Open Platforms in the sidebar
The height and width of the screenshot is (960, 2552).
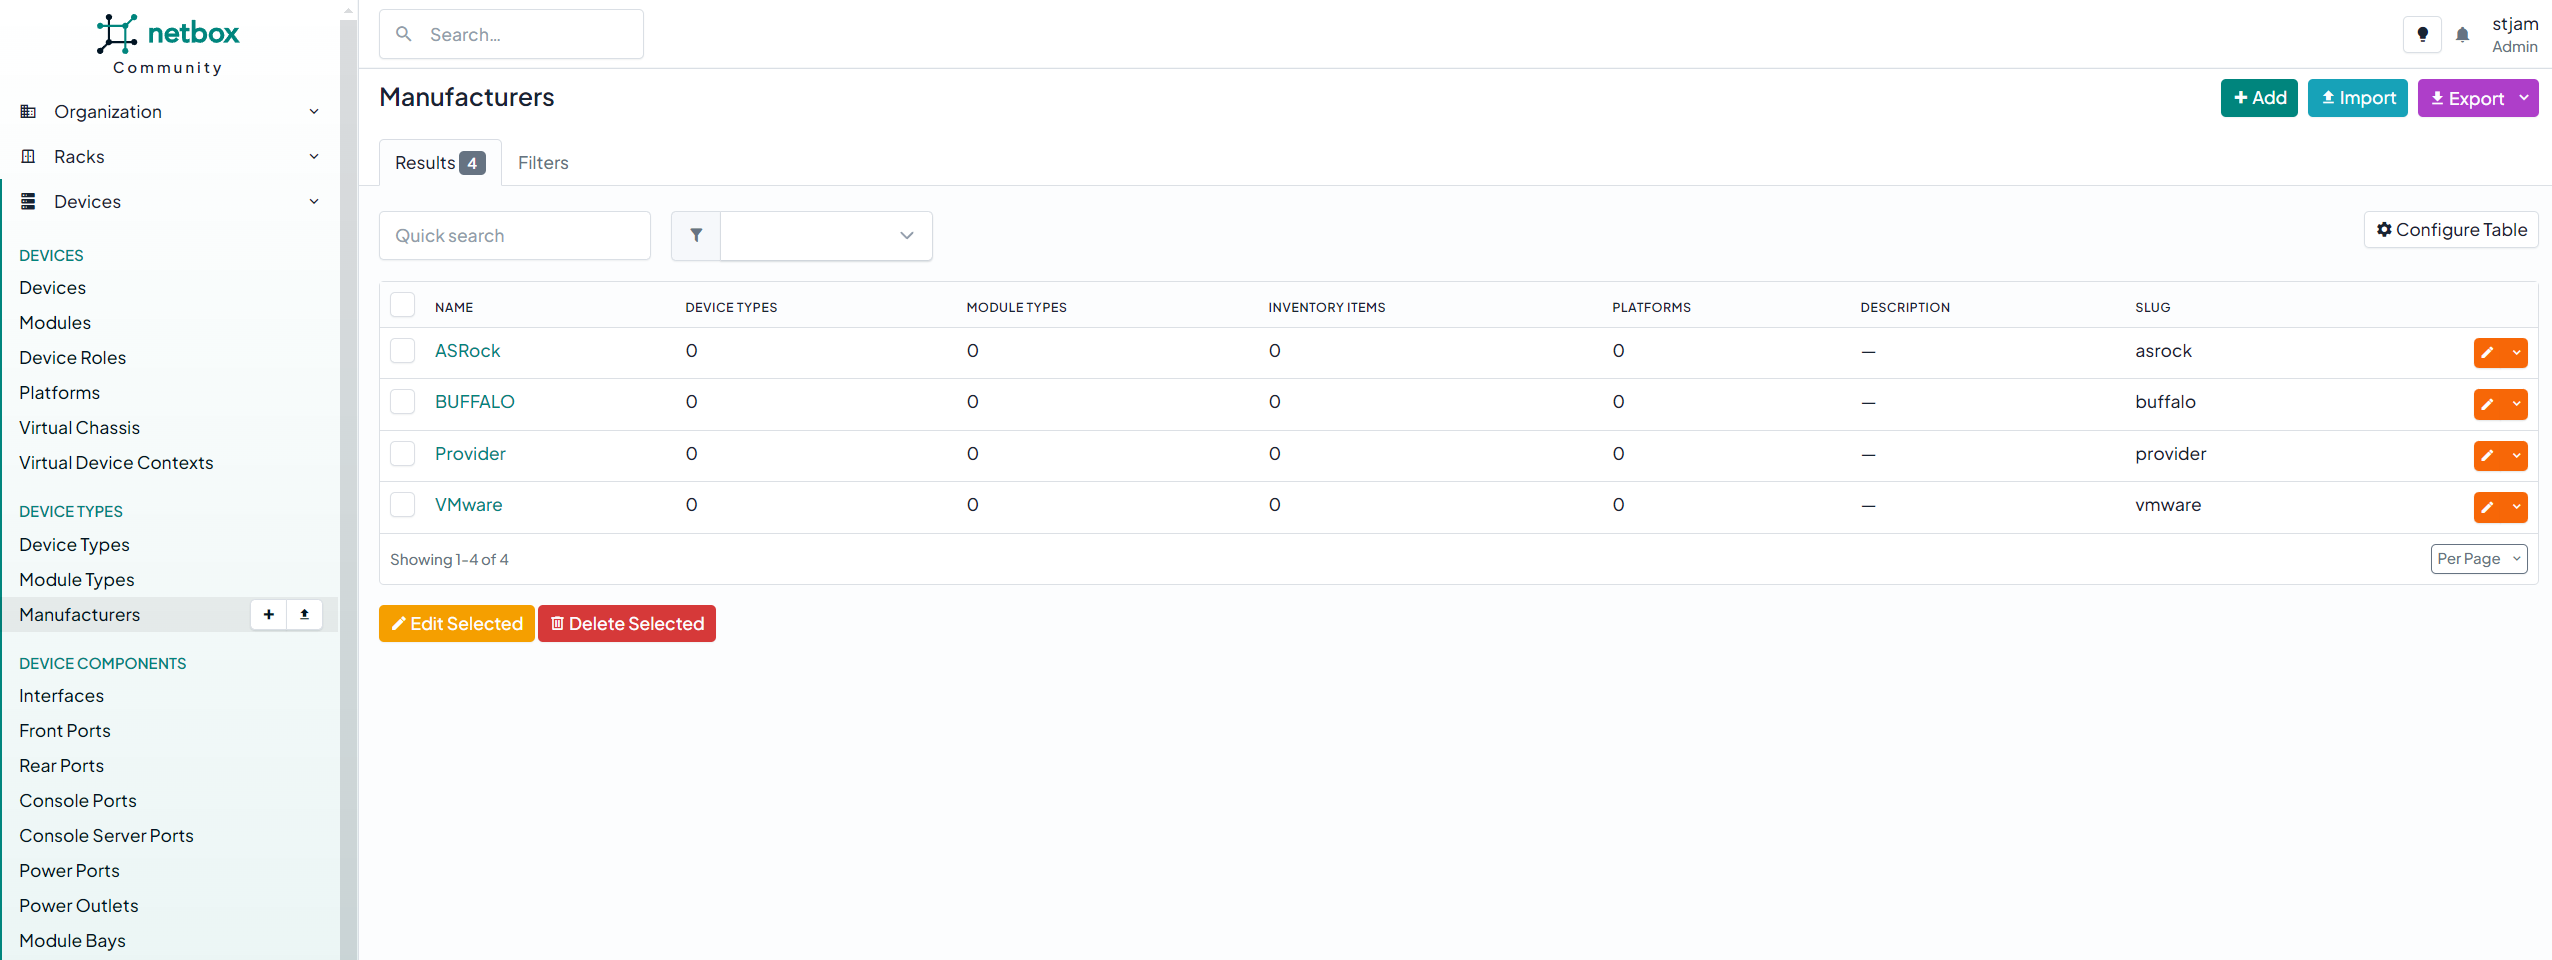tap(59, 393)
